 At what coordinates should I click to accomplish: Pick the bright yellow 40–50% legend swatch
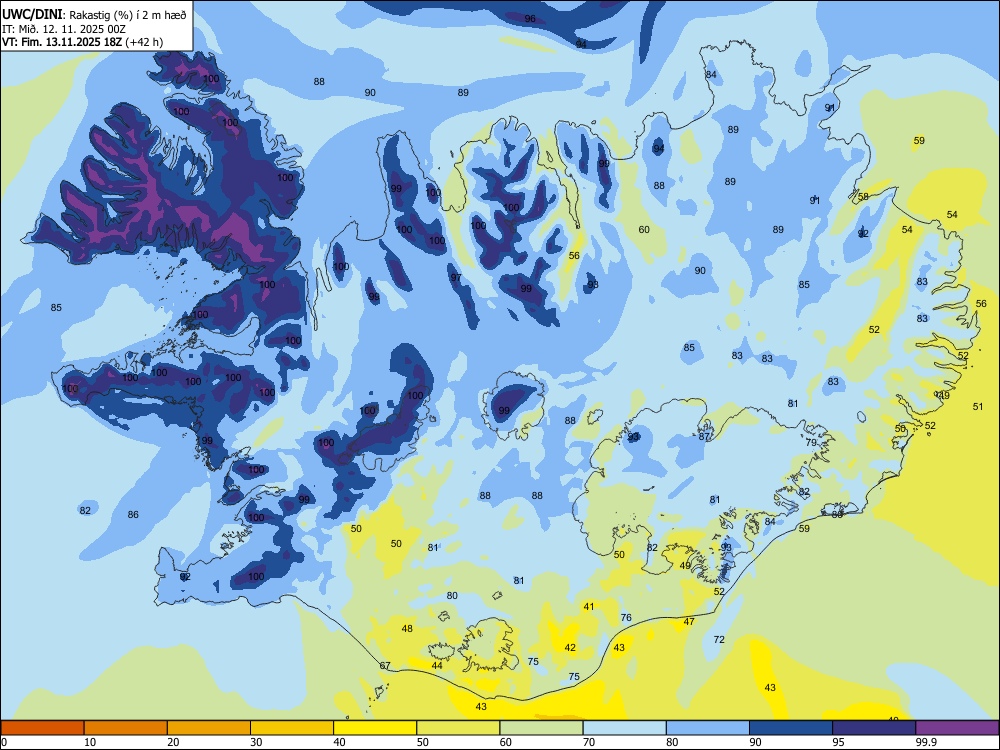point(375,728)
